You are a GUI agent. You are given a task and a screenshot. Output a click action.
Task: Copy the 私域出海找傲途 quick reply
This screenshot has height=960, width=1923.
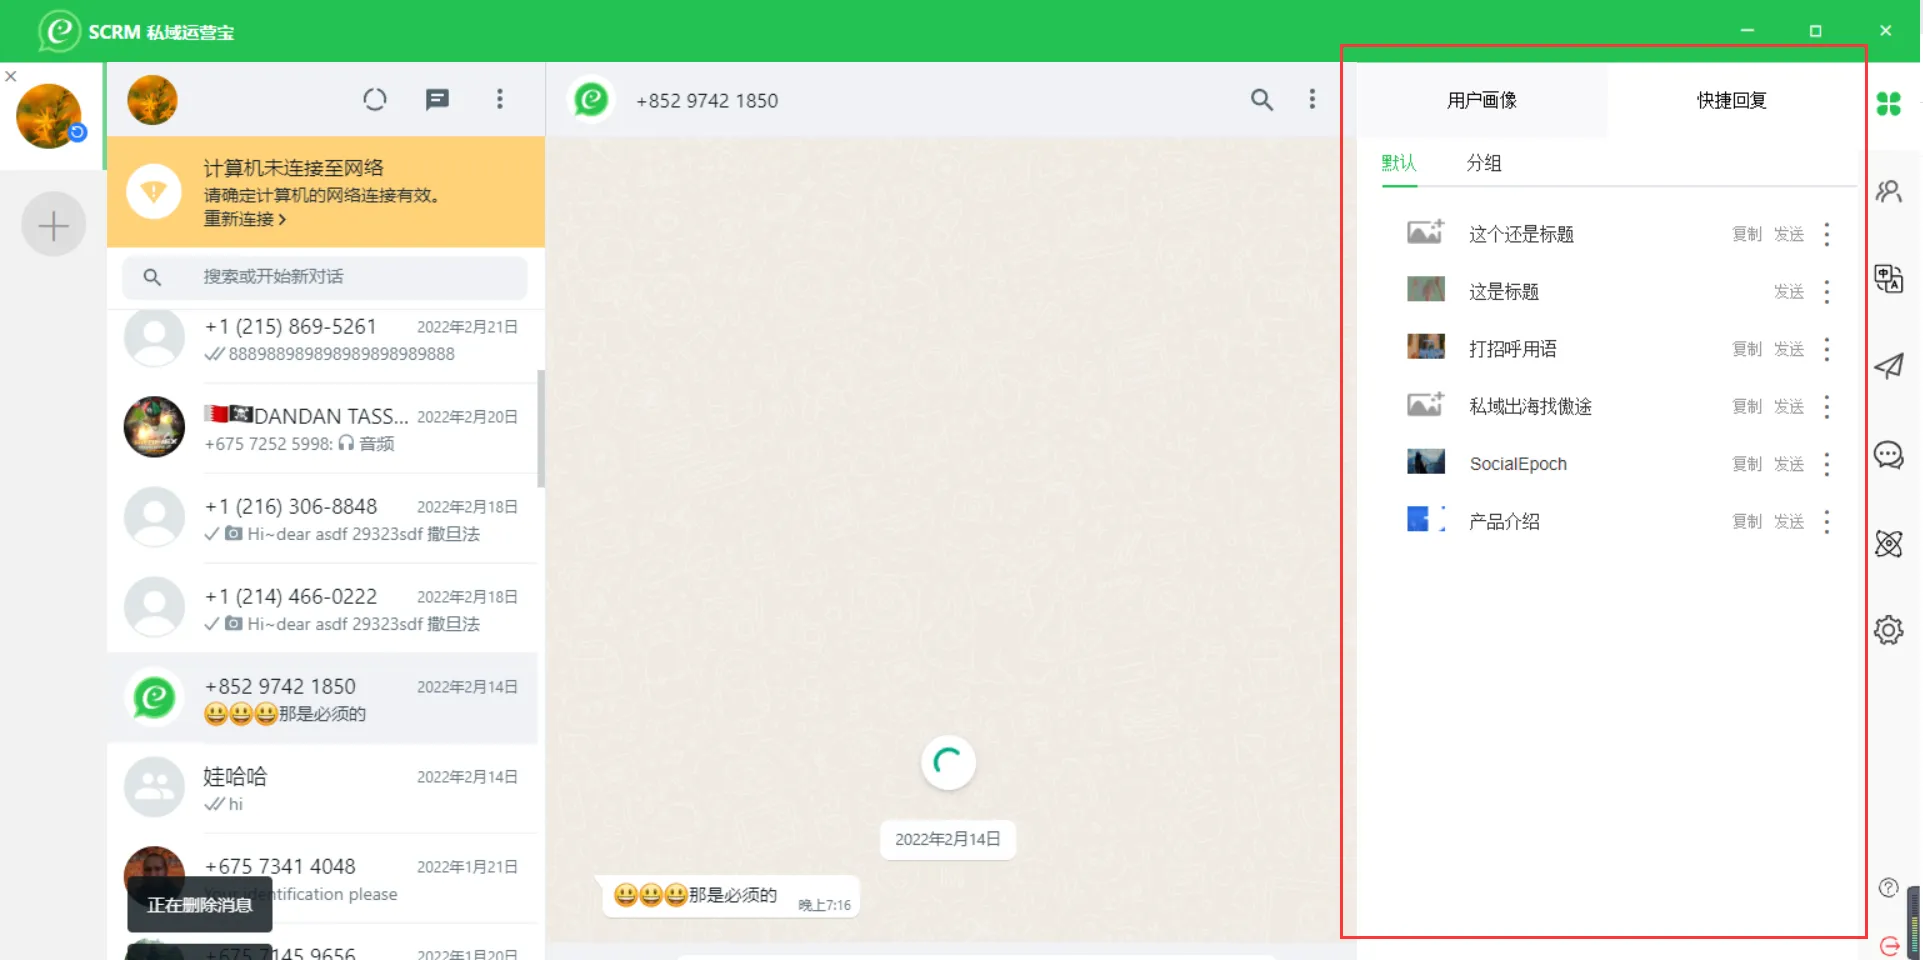[x=1747, y=407]
